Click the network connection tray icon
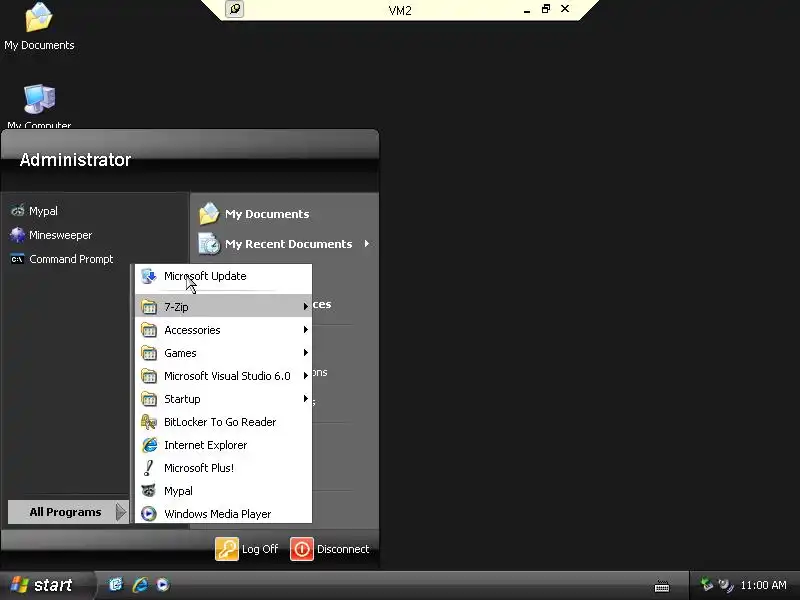 pyautogui.click(x=707, y=584)
